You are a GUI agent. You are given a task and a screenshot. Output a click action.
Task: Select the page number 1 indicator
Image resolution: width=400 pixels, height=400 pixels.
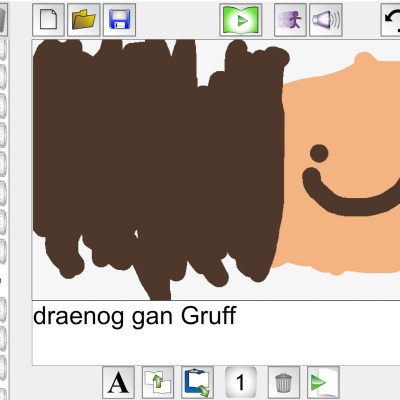coord(241,382)
